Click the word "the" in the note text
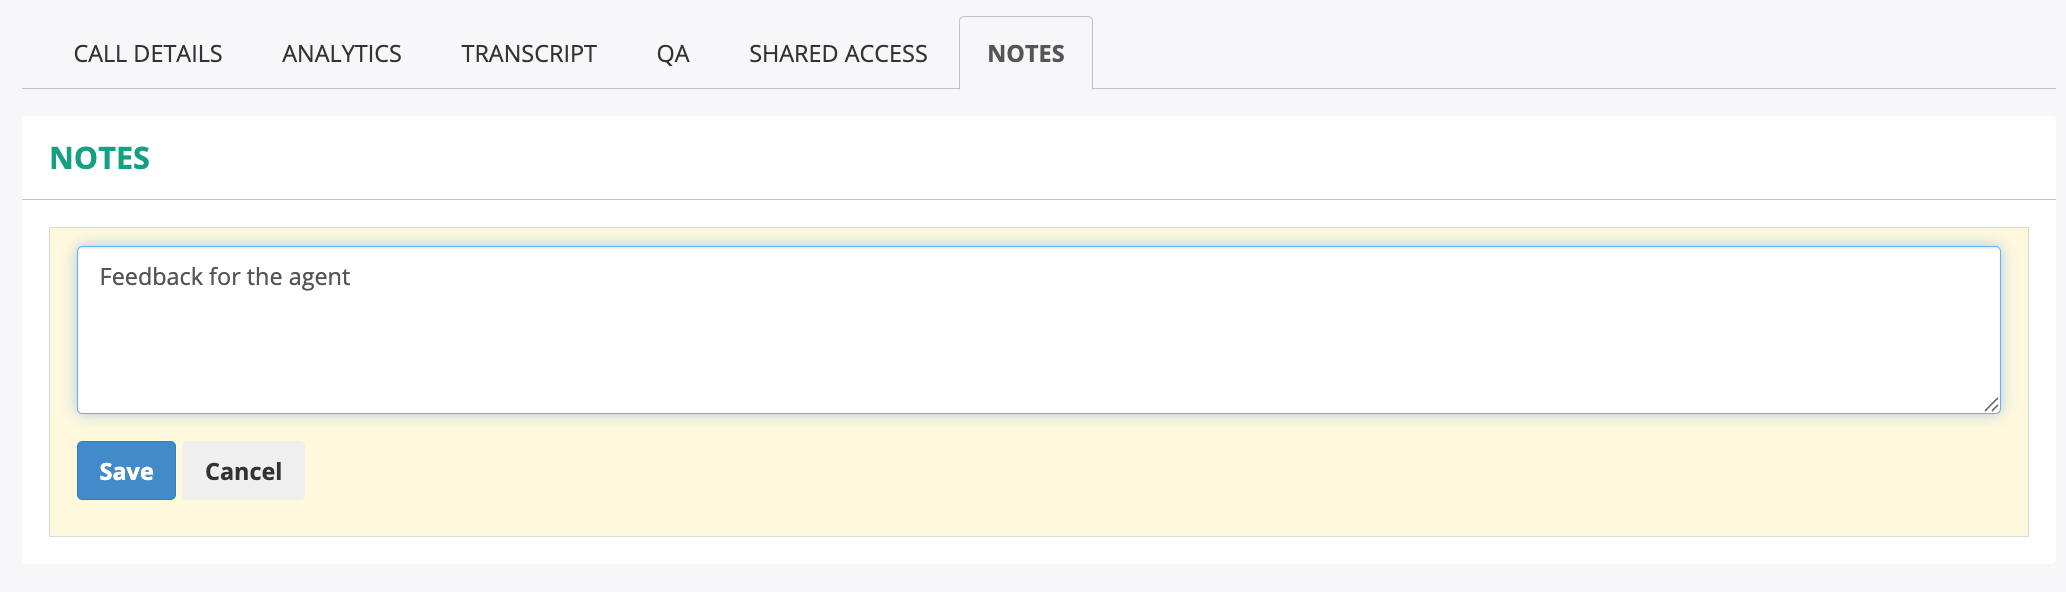 click(x=264, y=277)
